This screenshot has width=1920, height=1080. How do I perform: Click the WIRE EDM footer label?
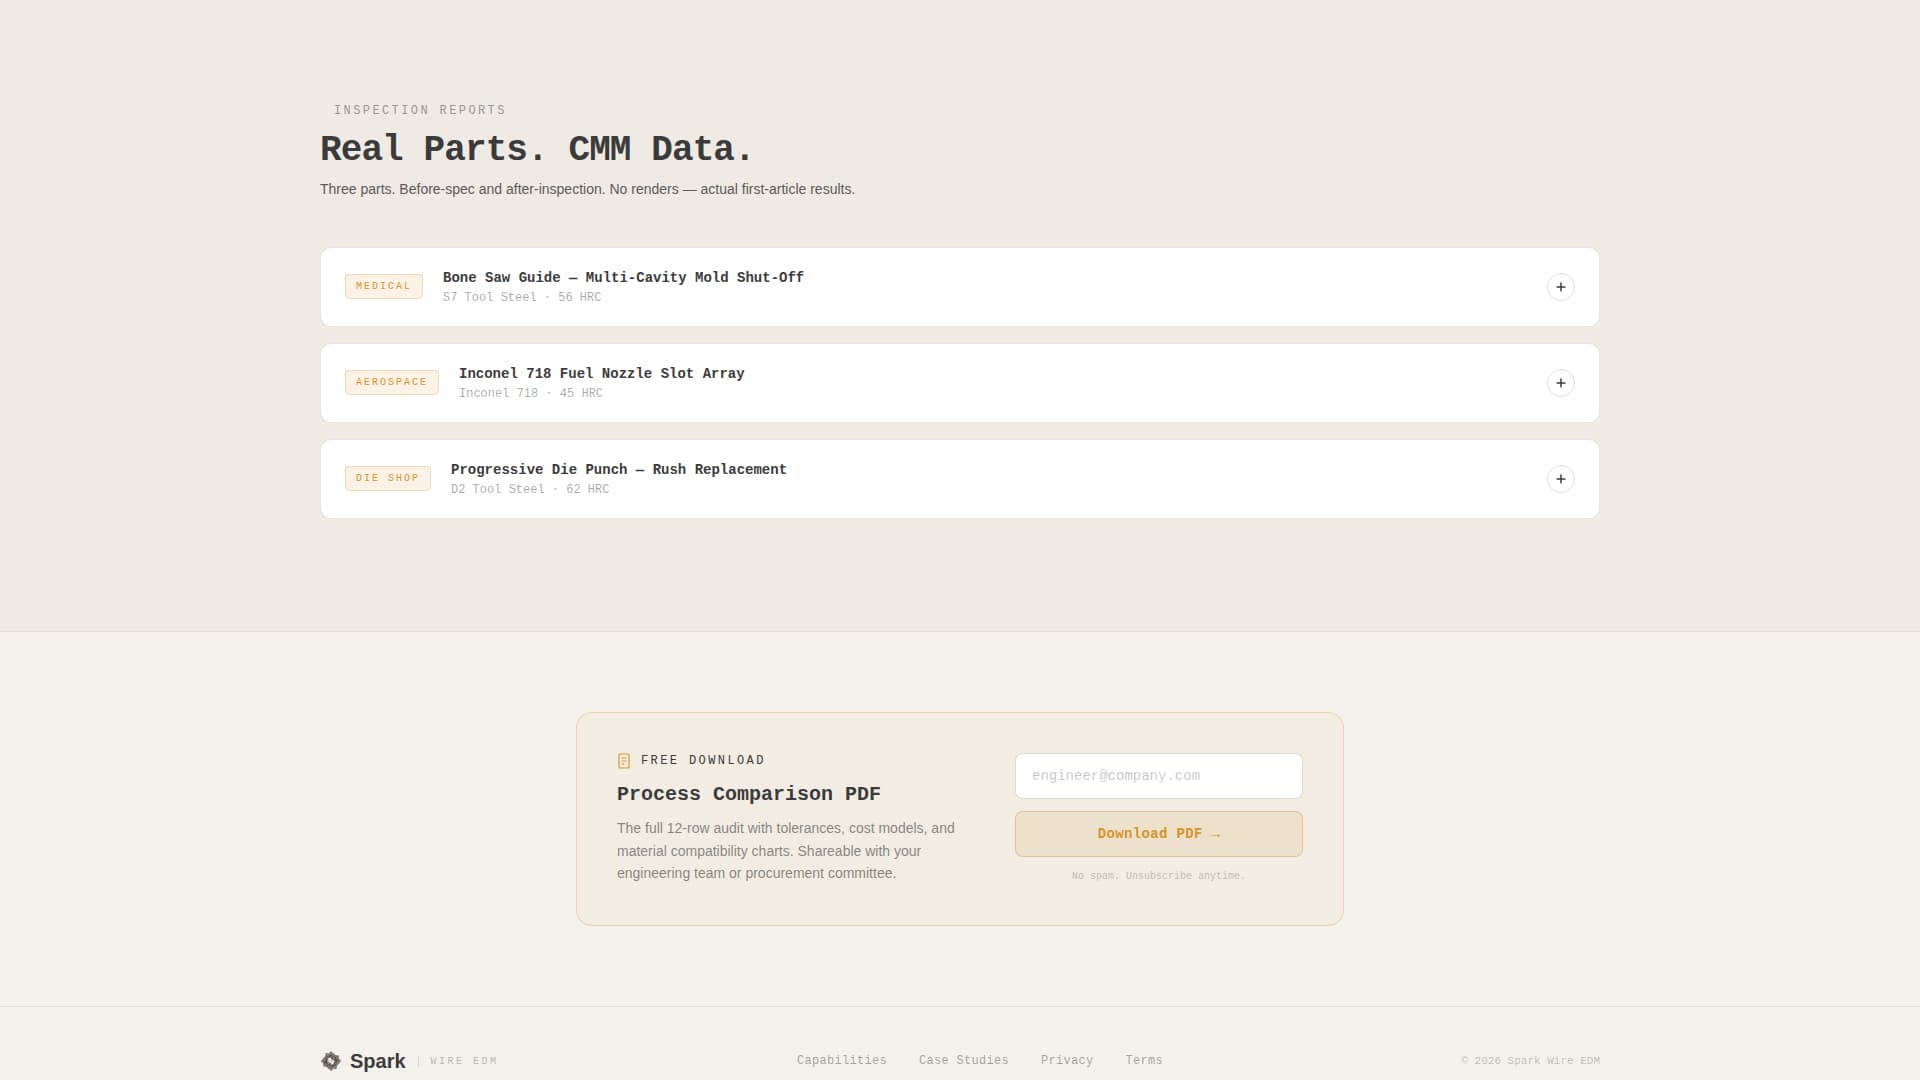click(462, 1061)
